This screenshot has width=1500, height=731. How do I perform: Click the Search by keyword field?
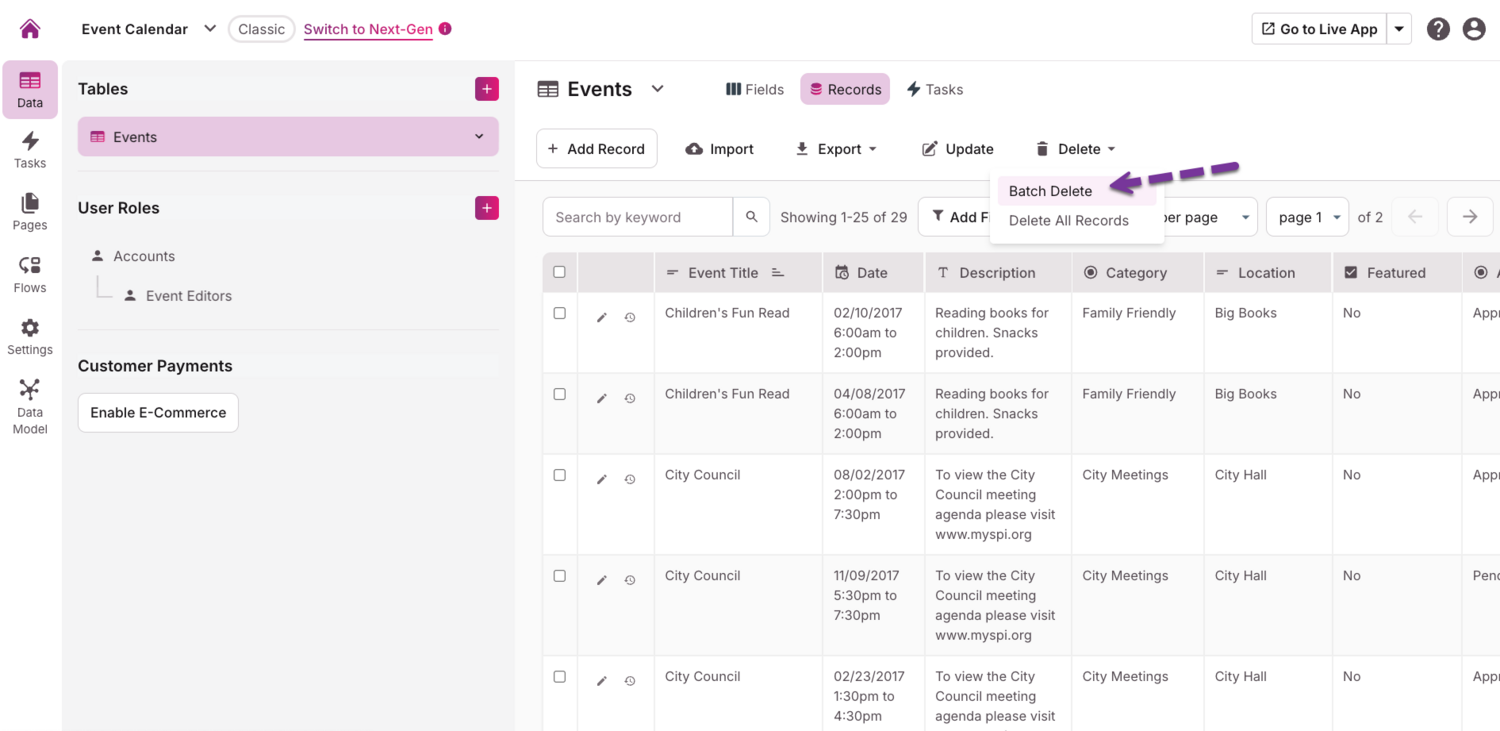(638, 217)
